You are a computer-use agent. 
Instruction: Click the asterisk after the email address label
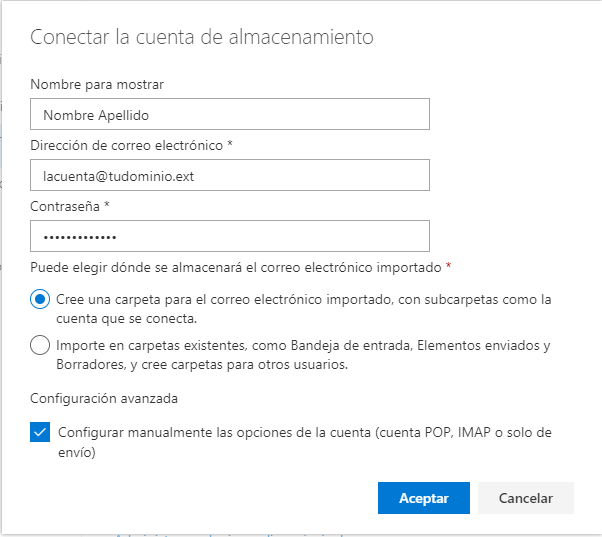point(230,144)
